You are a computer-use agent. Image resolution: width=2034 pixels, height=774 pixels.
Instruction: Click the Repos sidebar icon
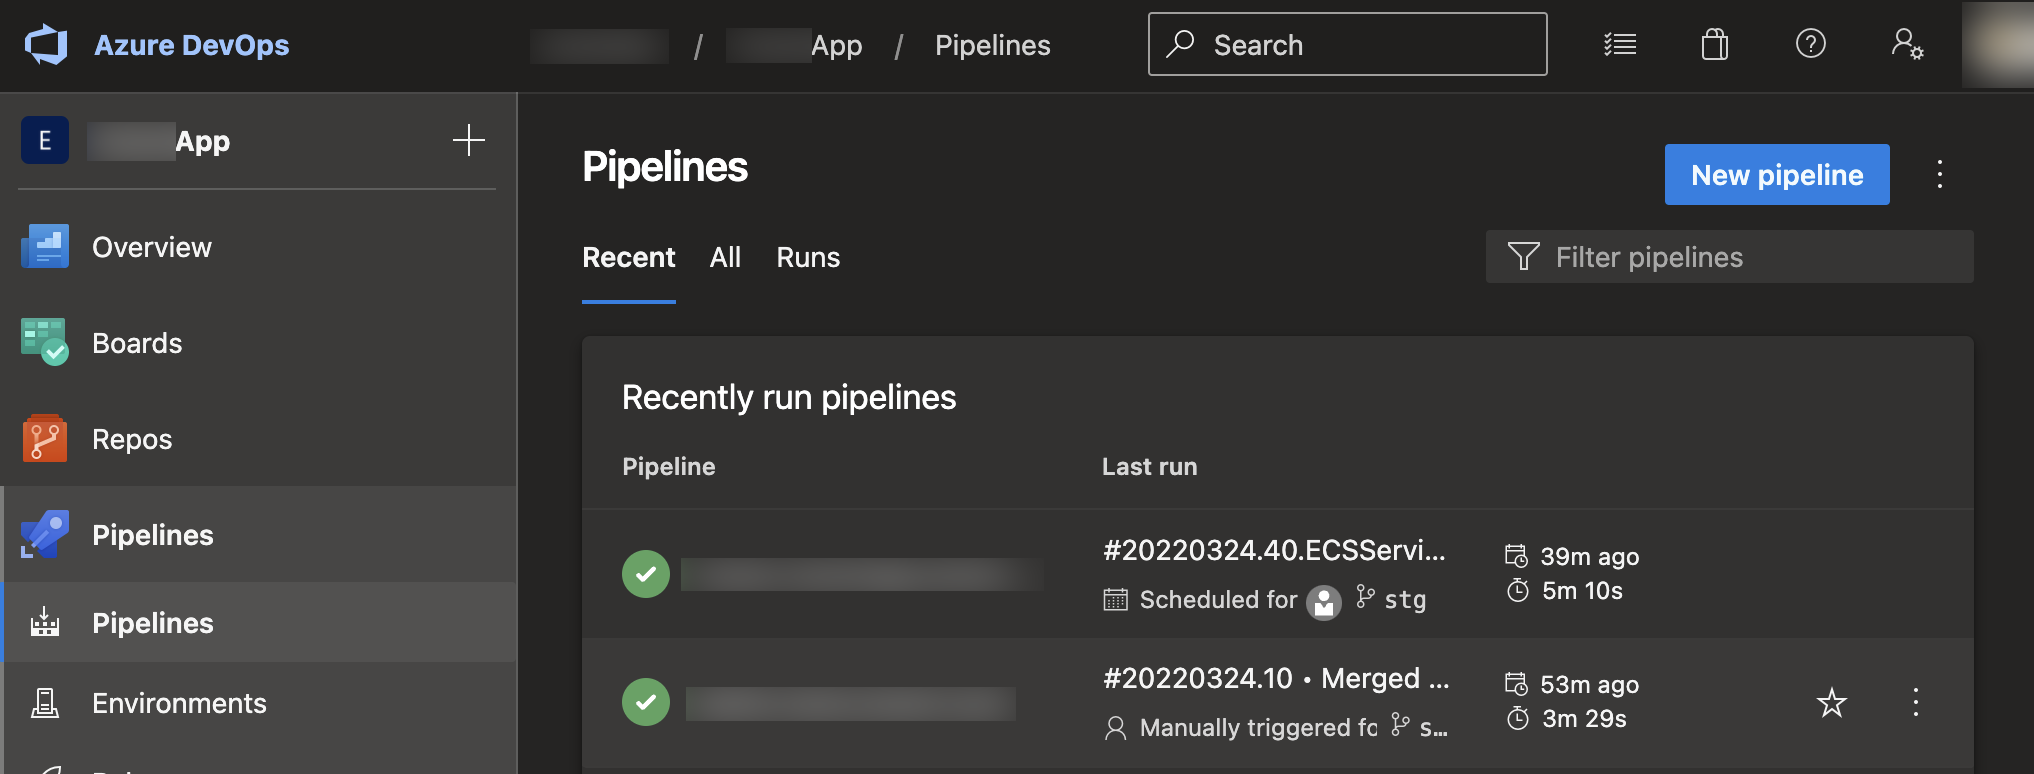pyautogui.click(x=45, y=438)
